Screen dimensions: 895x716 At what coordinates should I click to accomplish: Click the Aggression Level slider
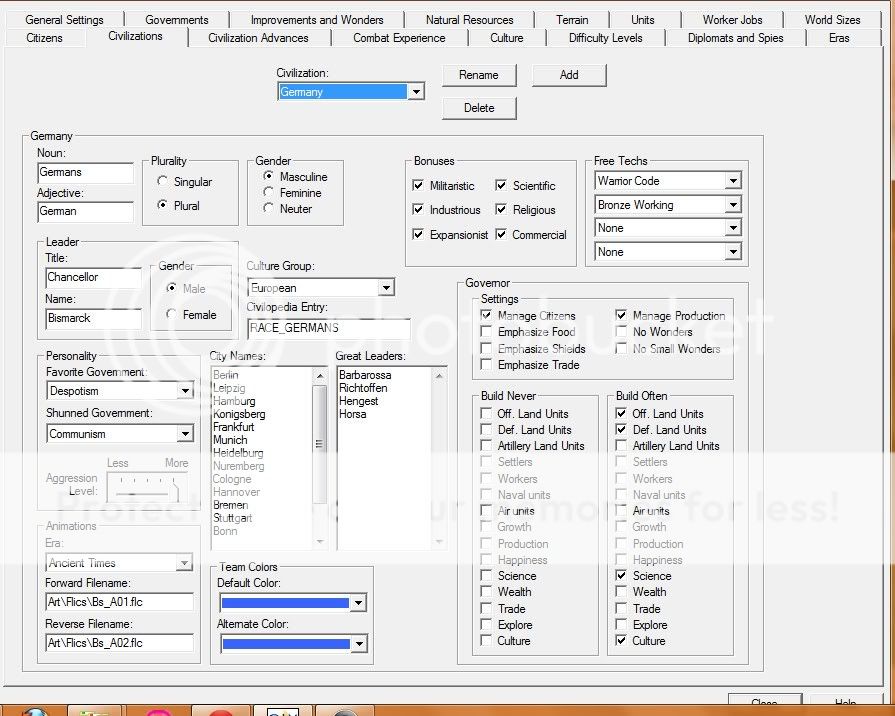coord(147,488)
